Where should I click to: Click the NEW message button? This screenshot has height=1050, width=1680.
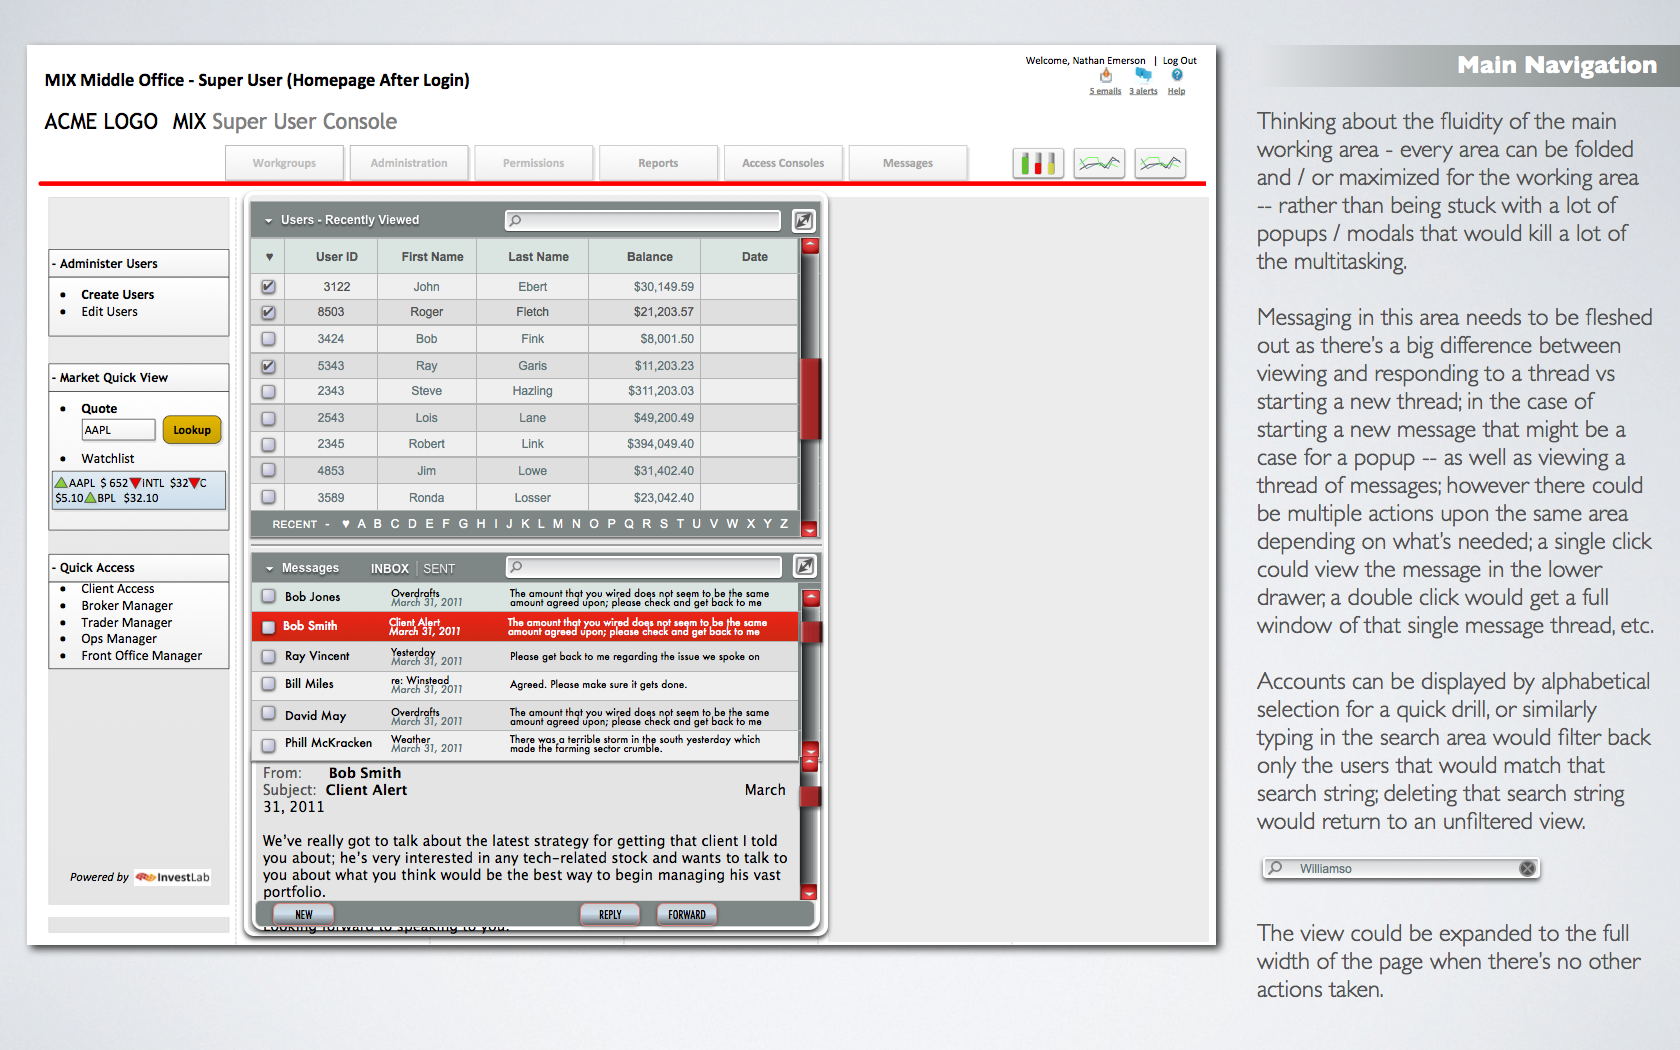[304, 914]
